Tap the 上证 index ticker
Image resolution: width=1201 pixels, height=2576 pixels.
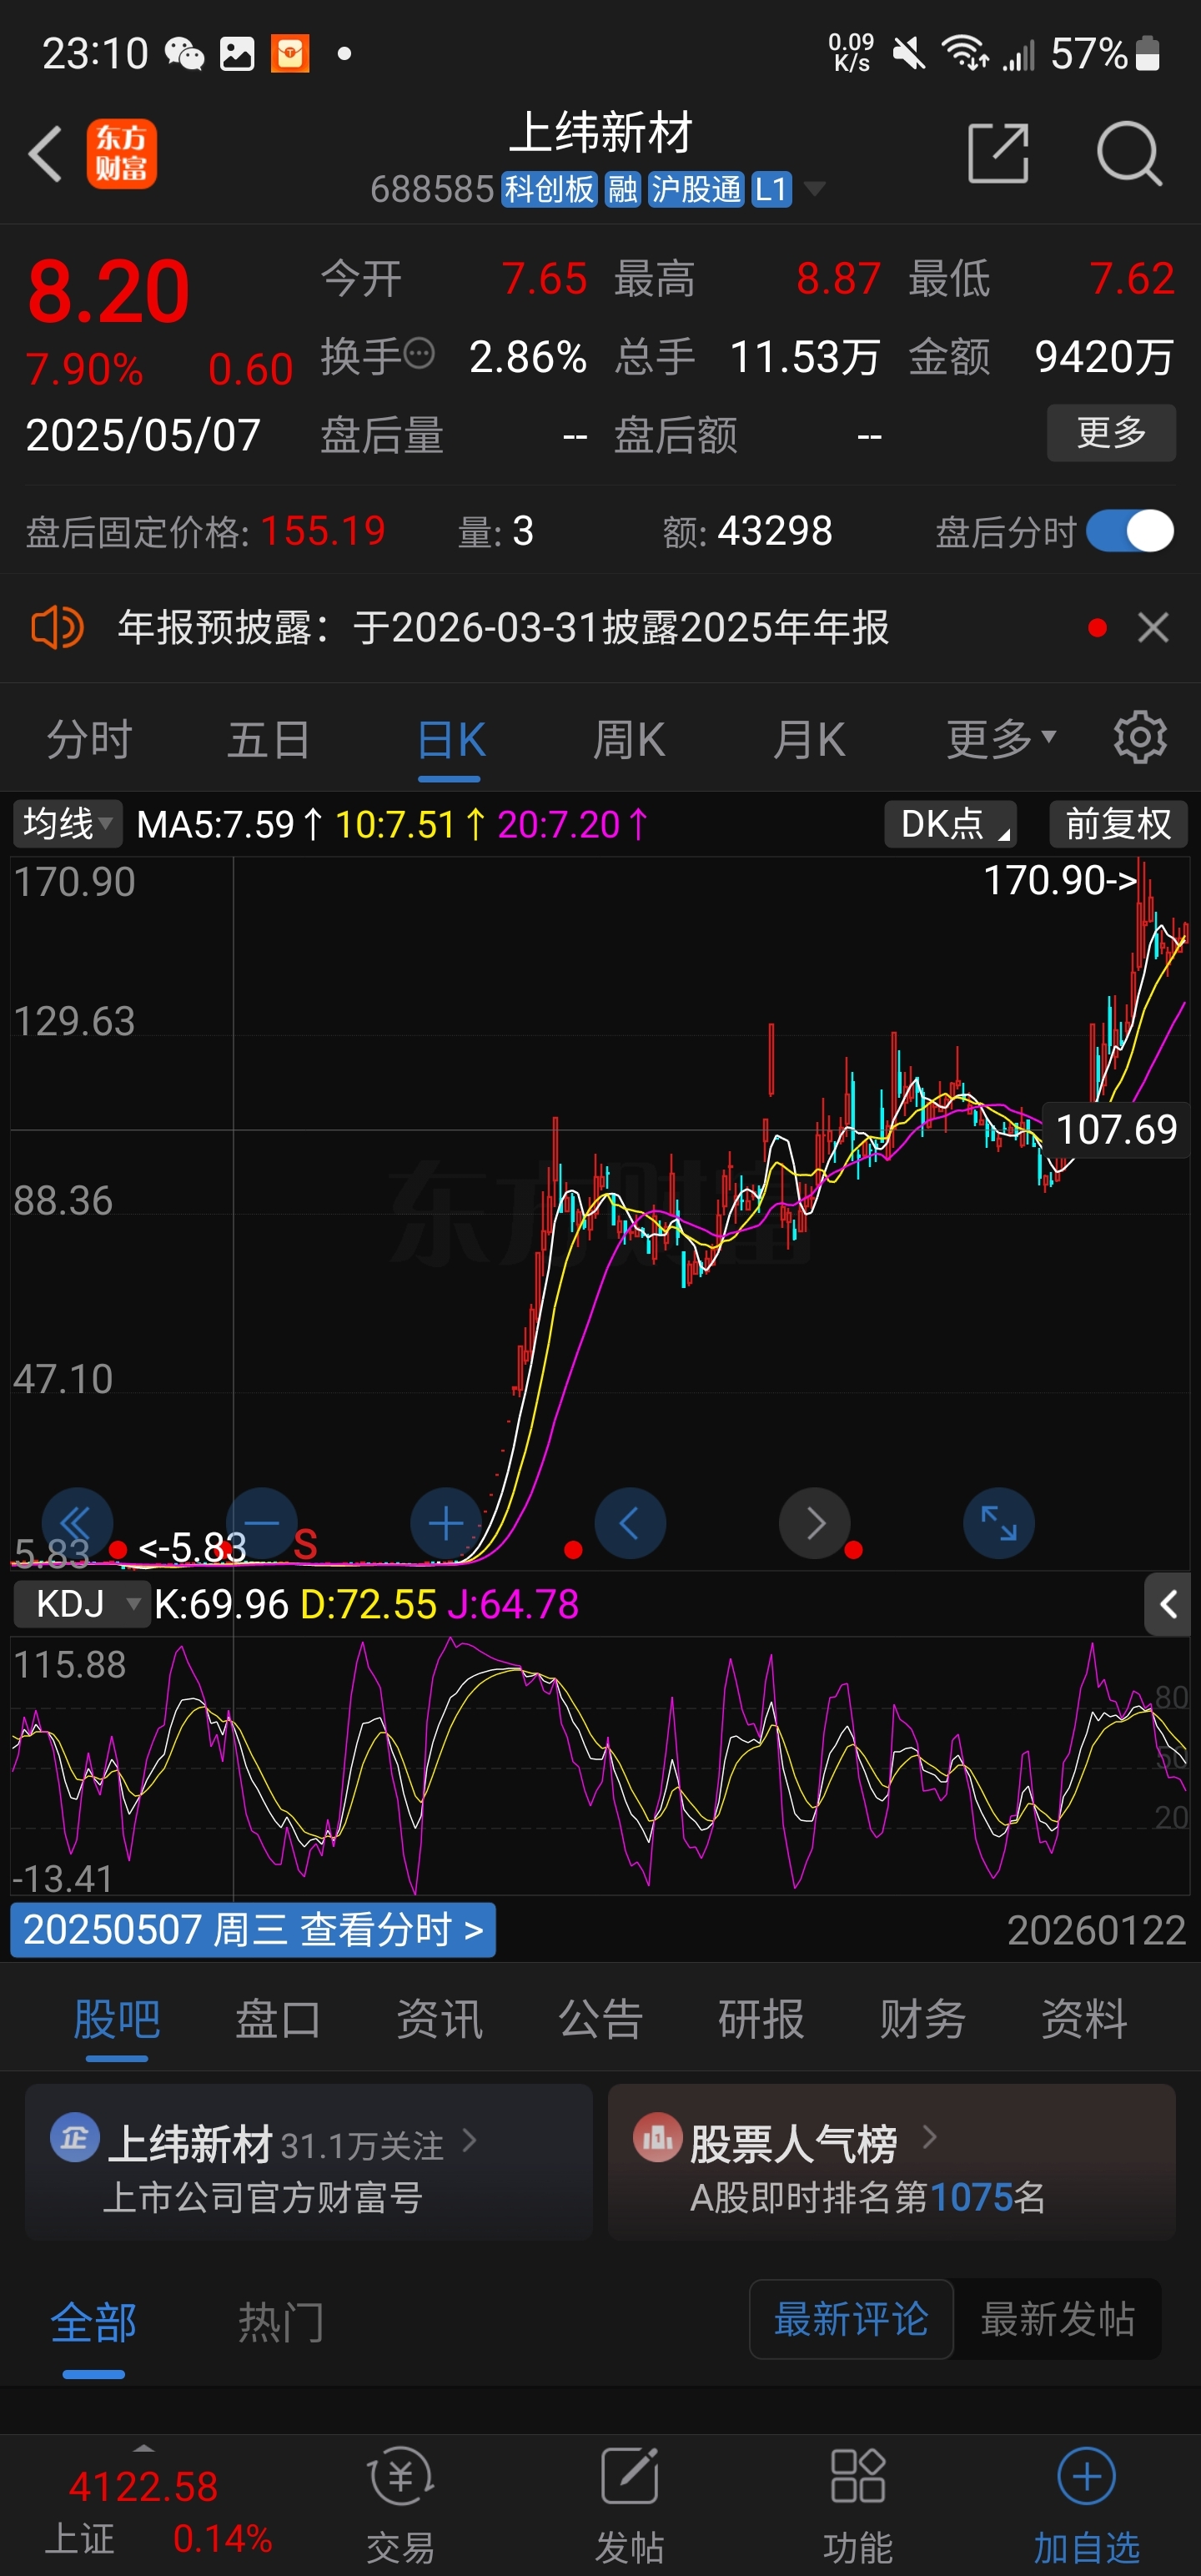pos(158,2511)
